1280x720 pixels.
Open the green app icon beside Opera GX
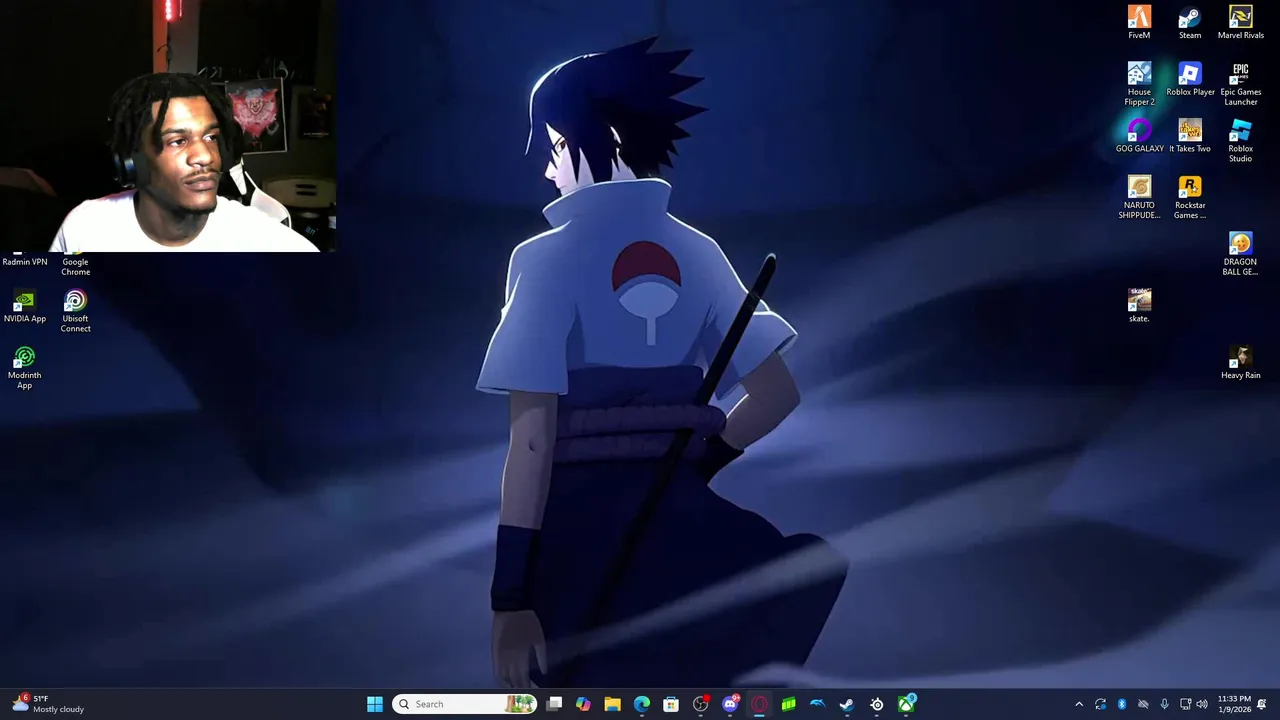click(789, 704)
